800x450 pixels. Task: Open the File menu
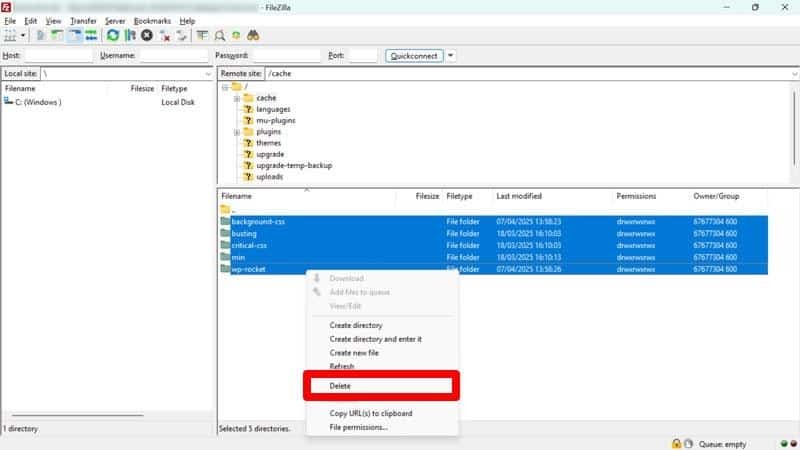click(10, 21)
